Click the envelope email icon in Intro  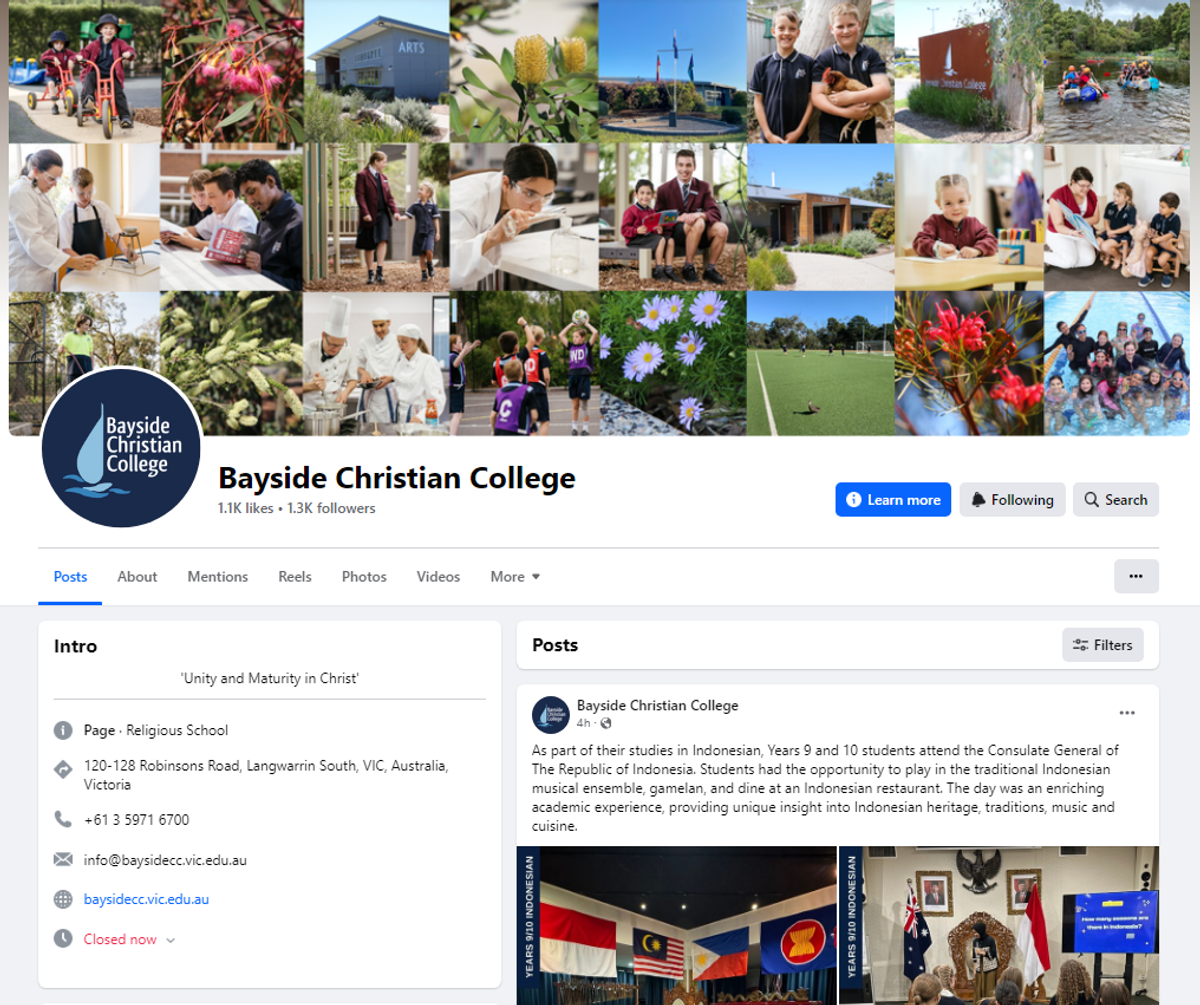coord(63,859)
